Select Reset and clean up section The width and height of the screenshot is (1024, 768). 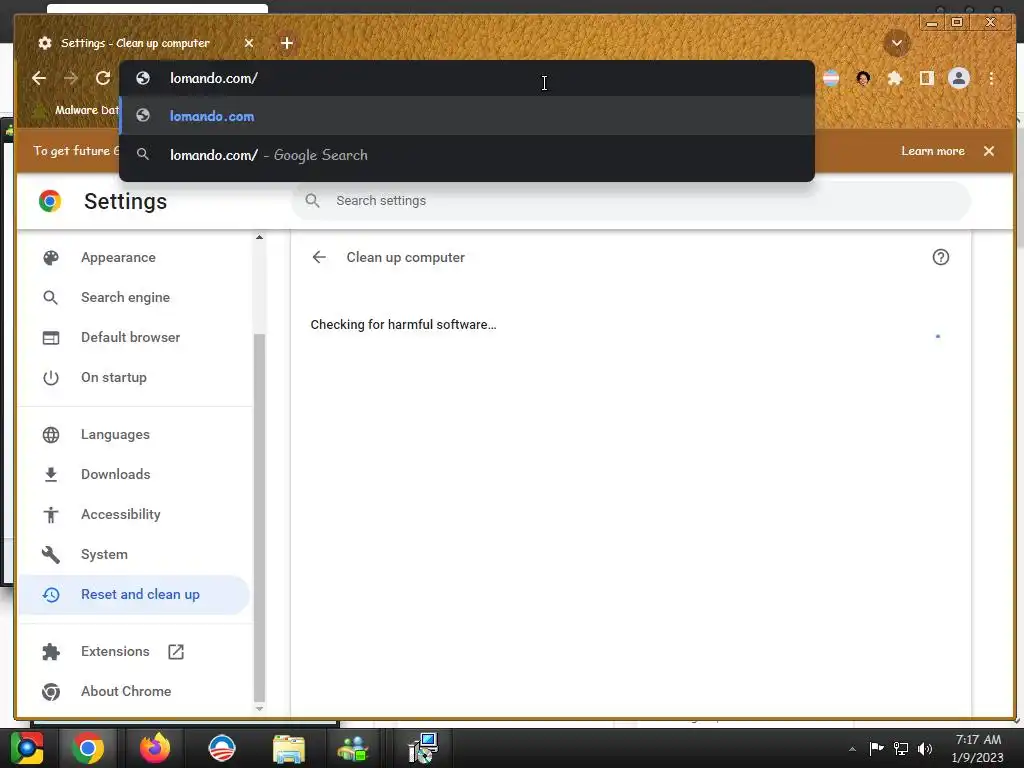[x=134, y=594]
